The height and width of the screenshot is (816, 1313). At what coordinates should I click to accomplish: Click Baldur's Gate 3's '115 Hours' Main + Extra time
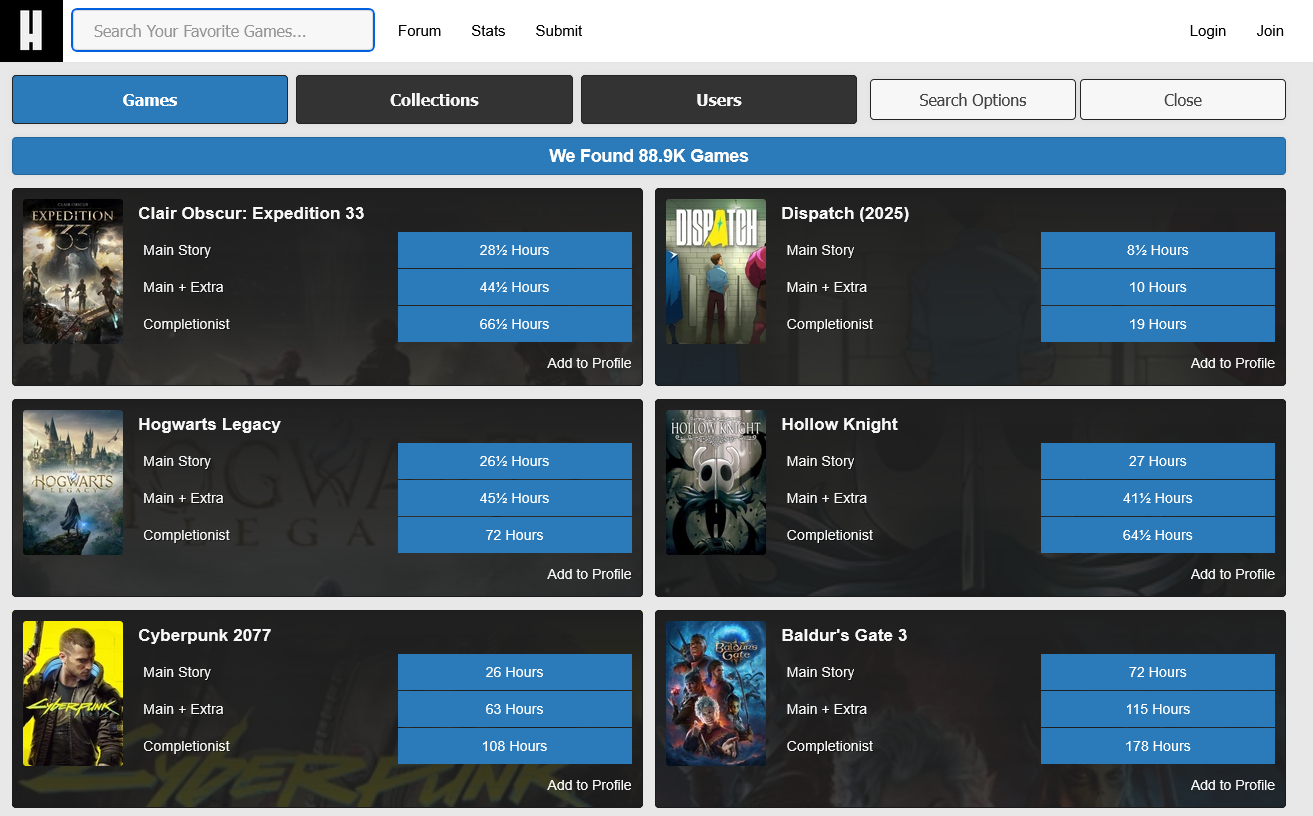point(1158,709)
